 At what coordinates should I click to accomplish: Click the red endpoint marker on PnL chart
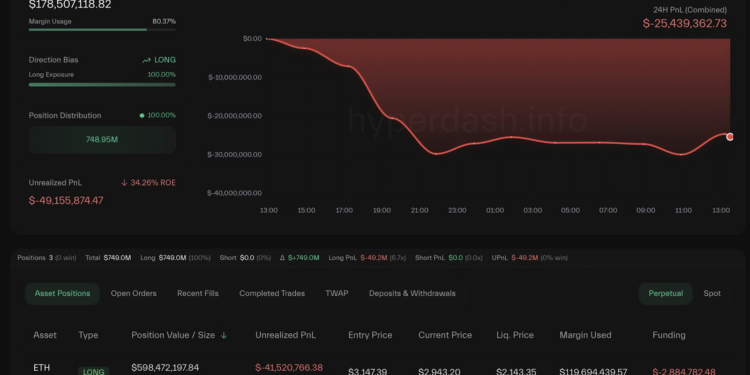point(730,137)
